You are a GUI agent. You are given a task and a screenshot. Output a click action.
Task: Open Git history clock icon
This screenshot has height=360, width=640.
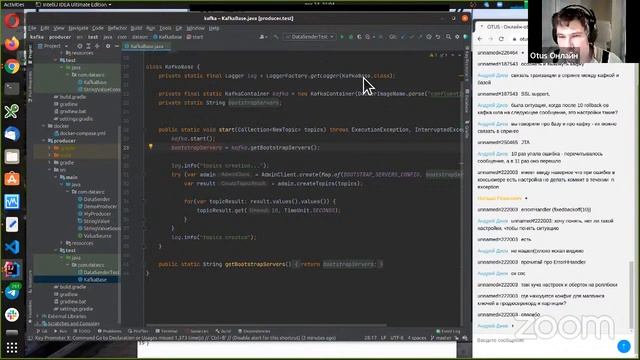pos(429,37)
